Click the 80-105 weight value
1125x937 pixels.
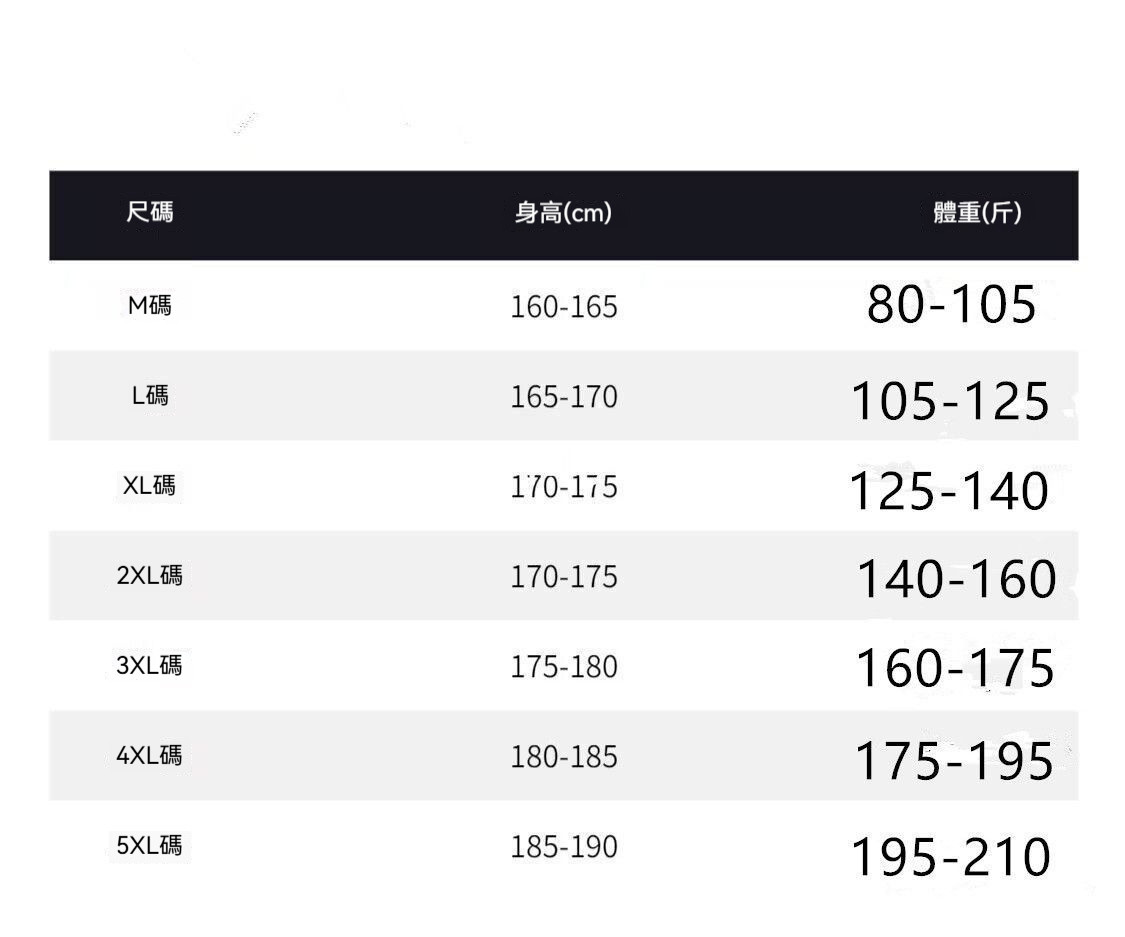coord(951,304)
